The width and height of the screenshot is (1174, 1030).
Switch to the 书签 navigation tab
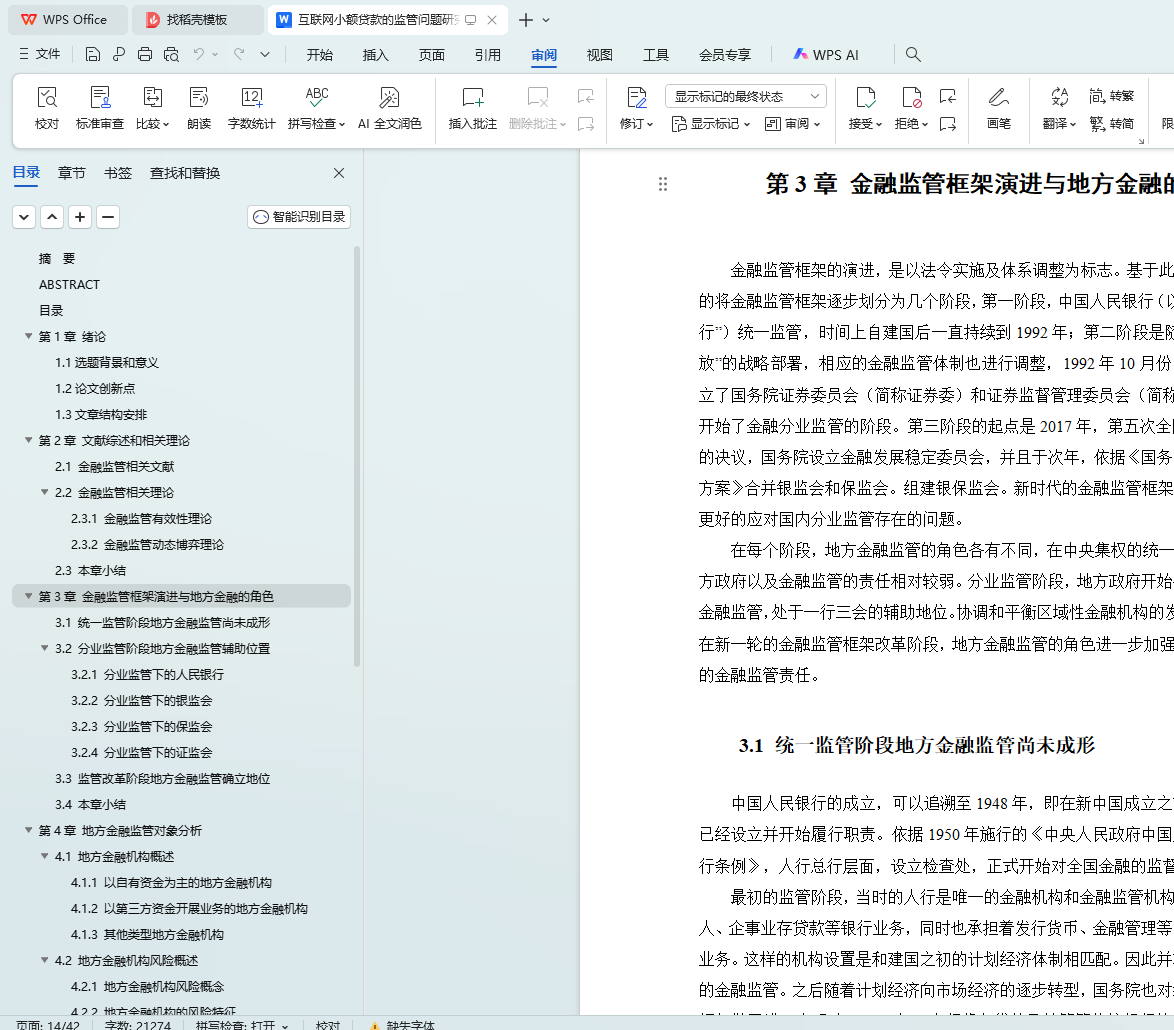[118, 173]
